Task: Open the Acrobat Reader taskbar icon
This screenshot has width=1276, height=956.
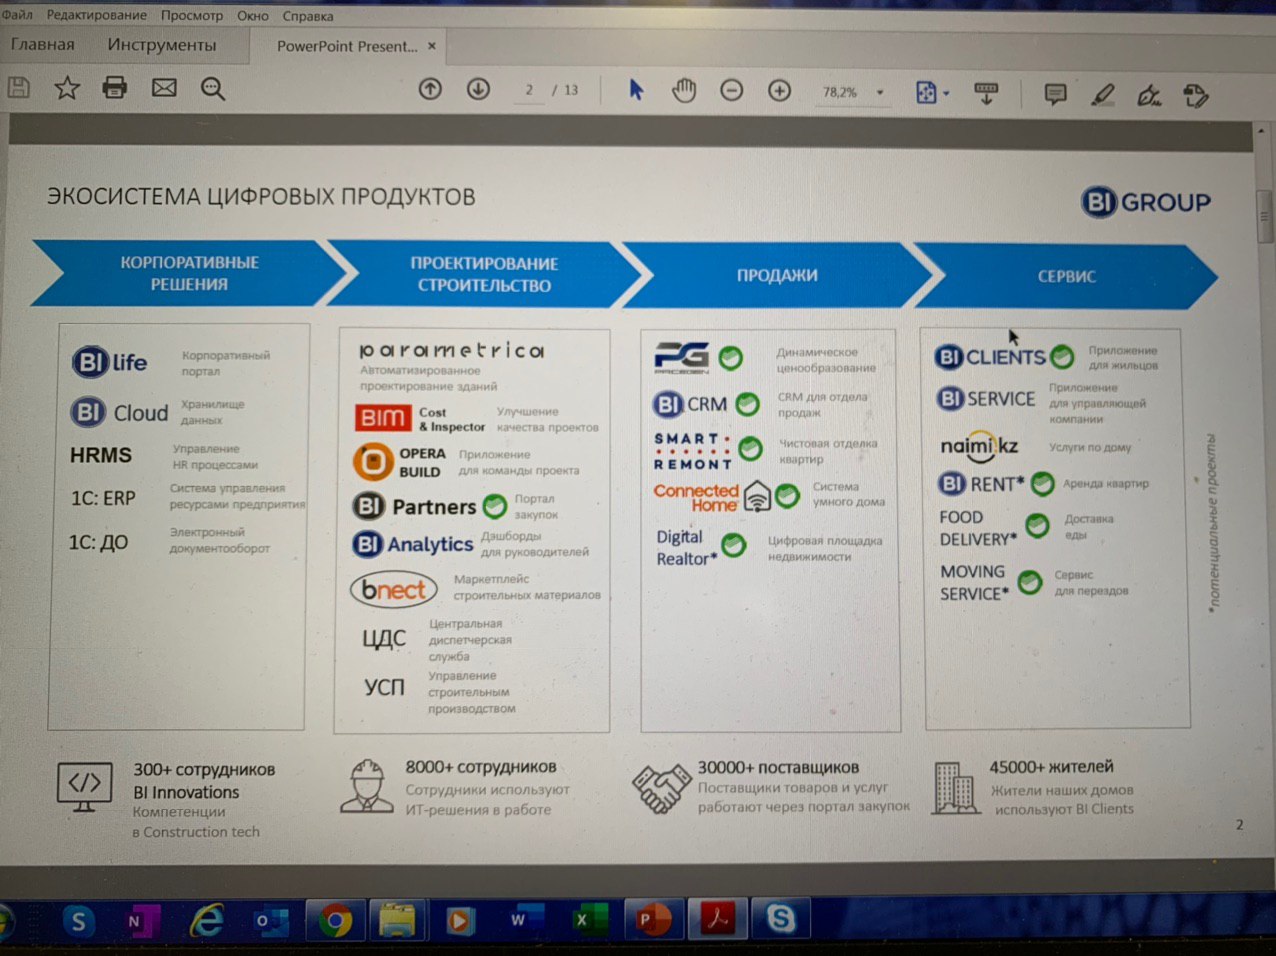Action: point(718,919)
